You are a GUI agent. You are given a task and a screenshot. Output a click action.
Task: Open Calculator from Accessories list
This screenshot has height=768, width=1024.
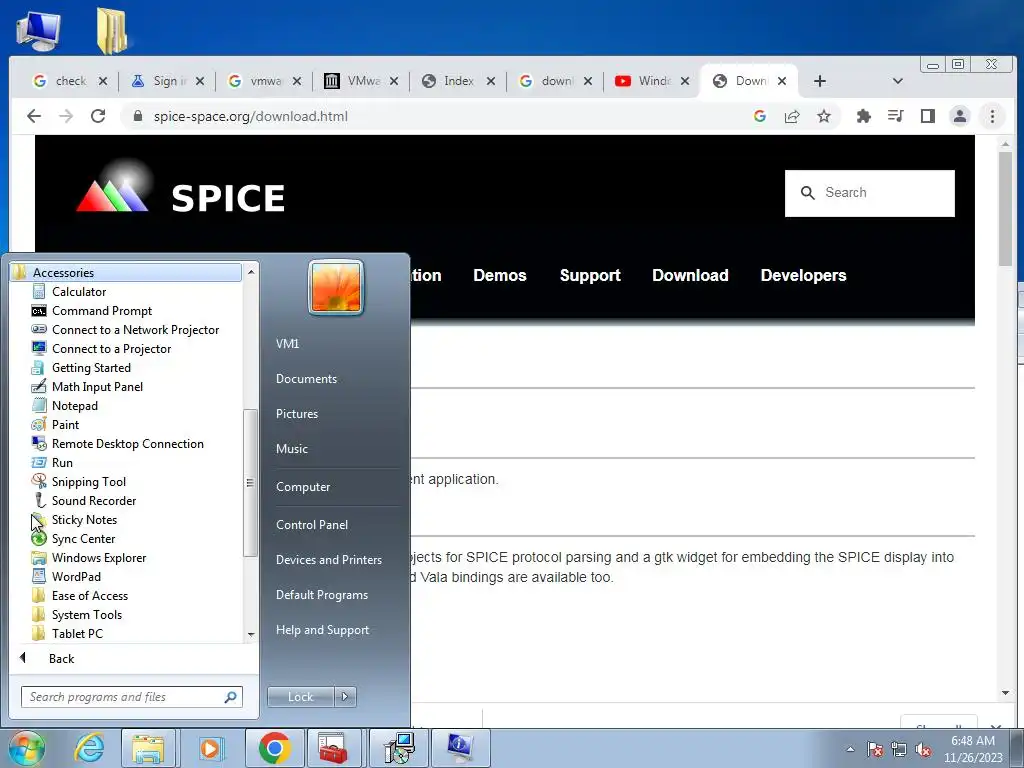click(x=78, y=292)
